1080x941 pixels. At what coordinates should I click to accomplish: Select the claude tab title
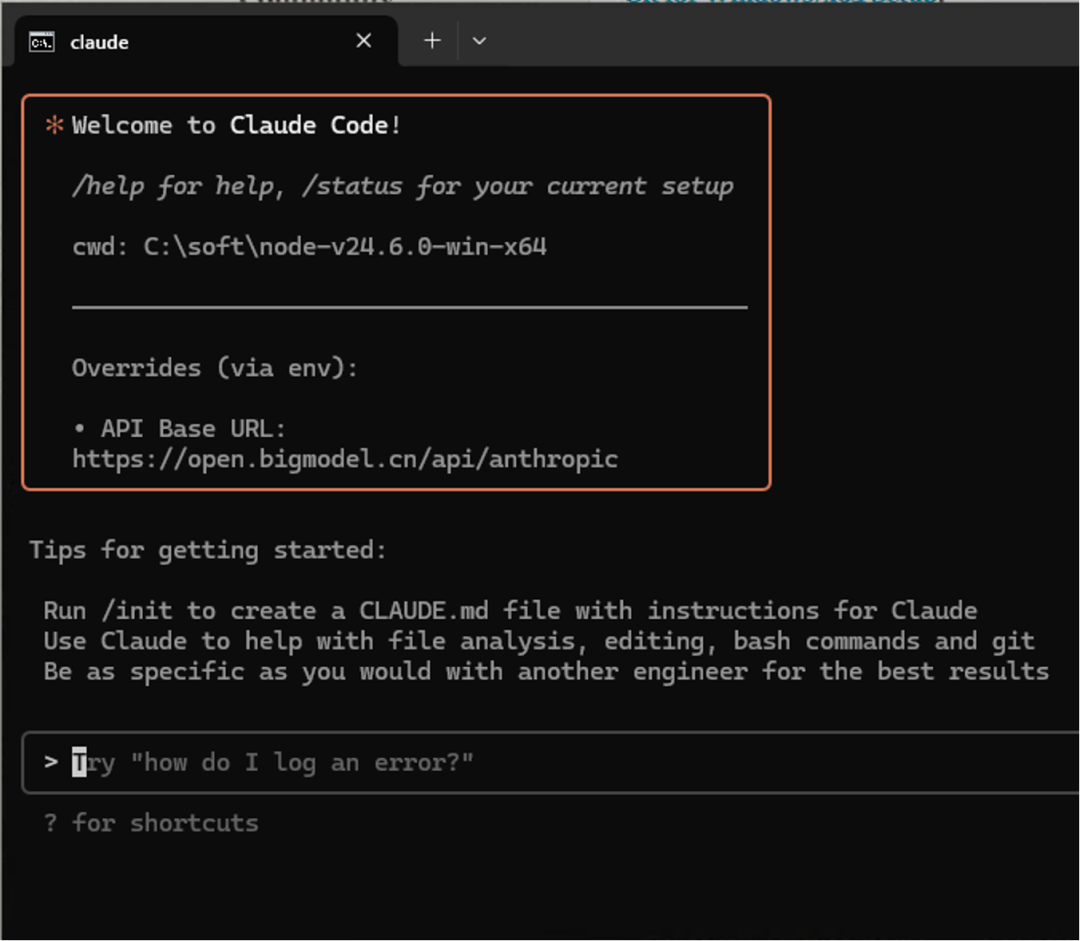coord(99,43)
